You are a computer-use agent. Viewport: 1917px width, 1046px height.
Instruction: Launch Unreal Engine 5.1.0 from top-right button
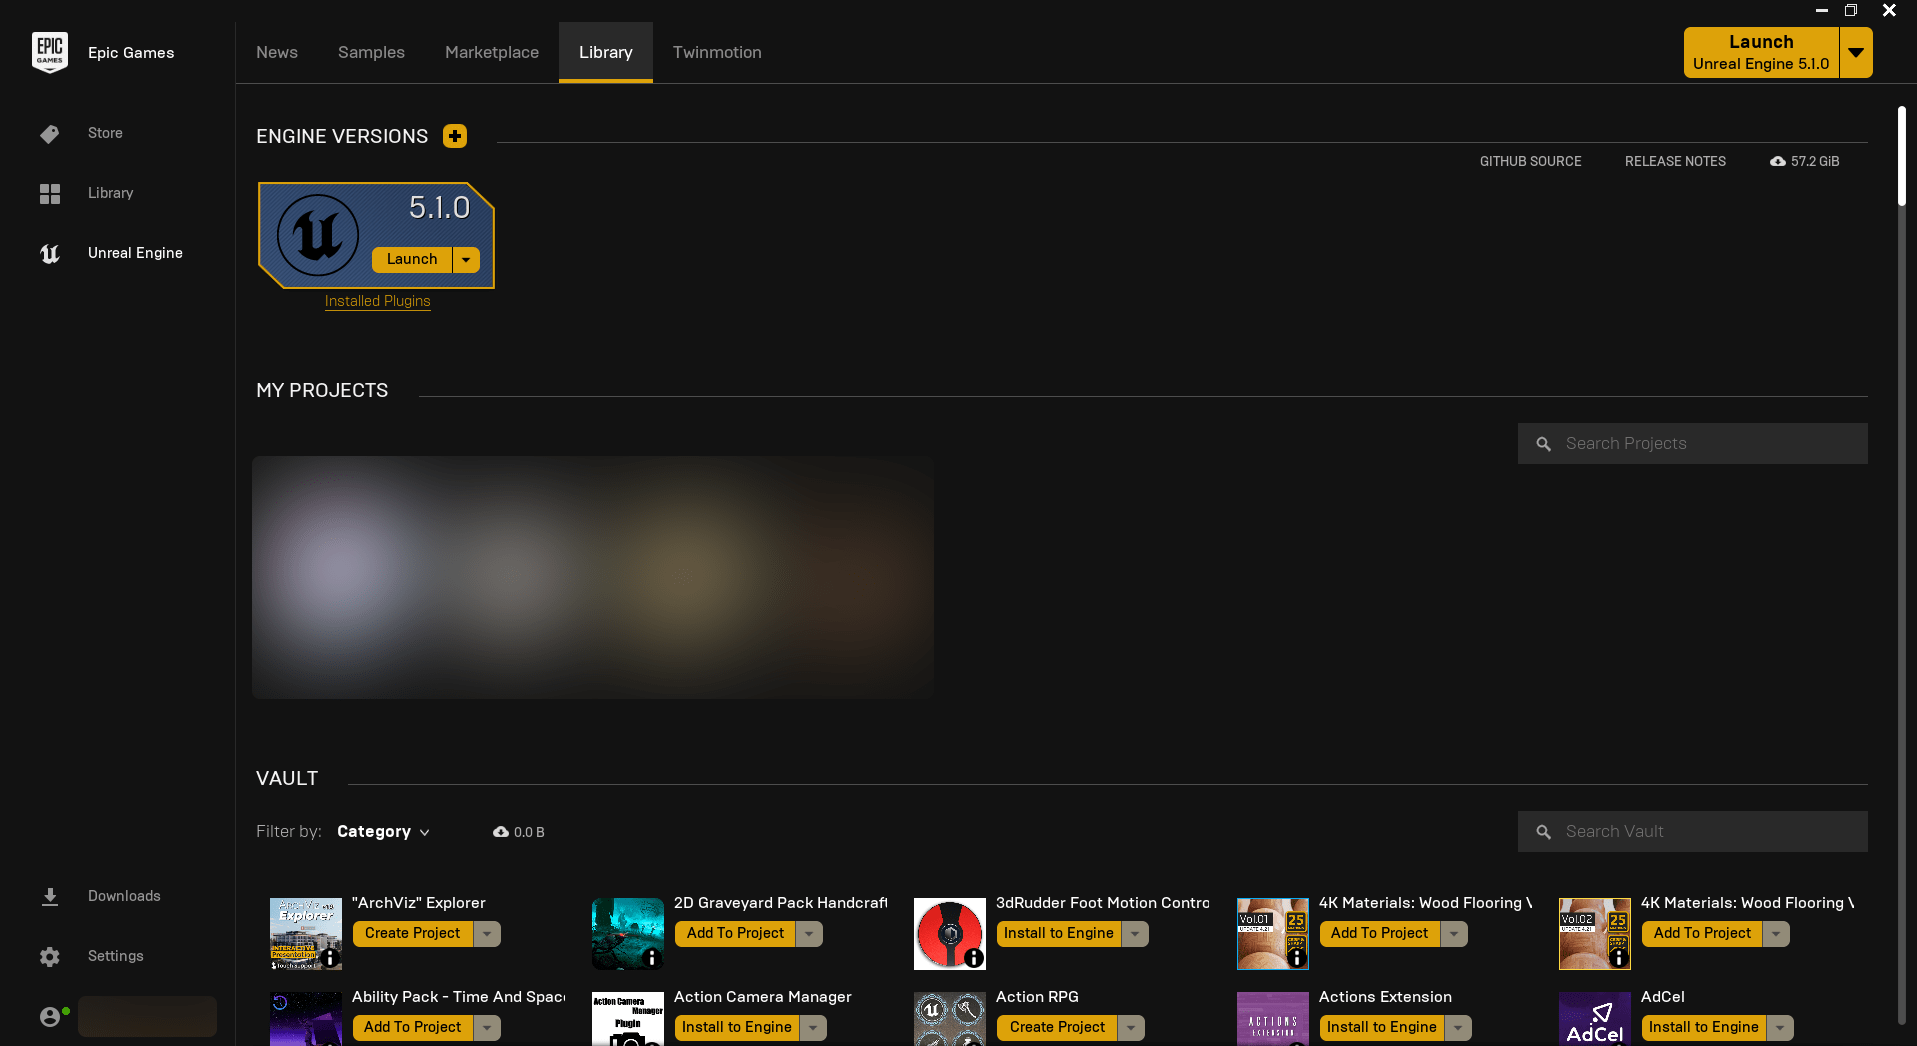pyautogui.click(x=1761, y=52)
